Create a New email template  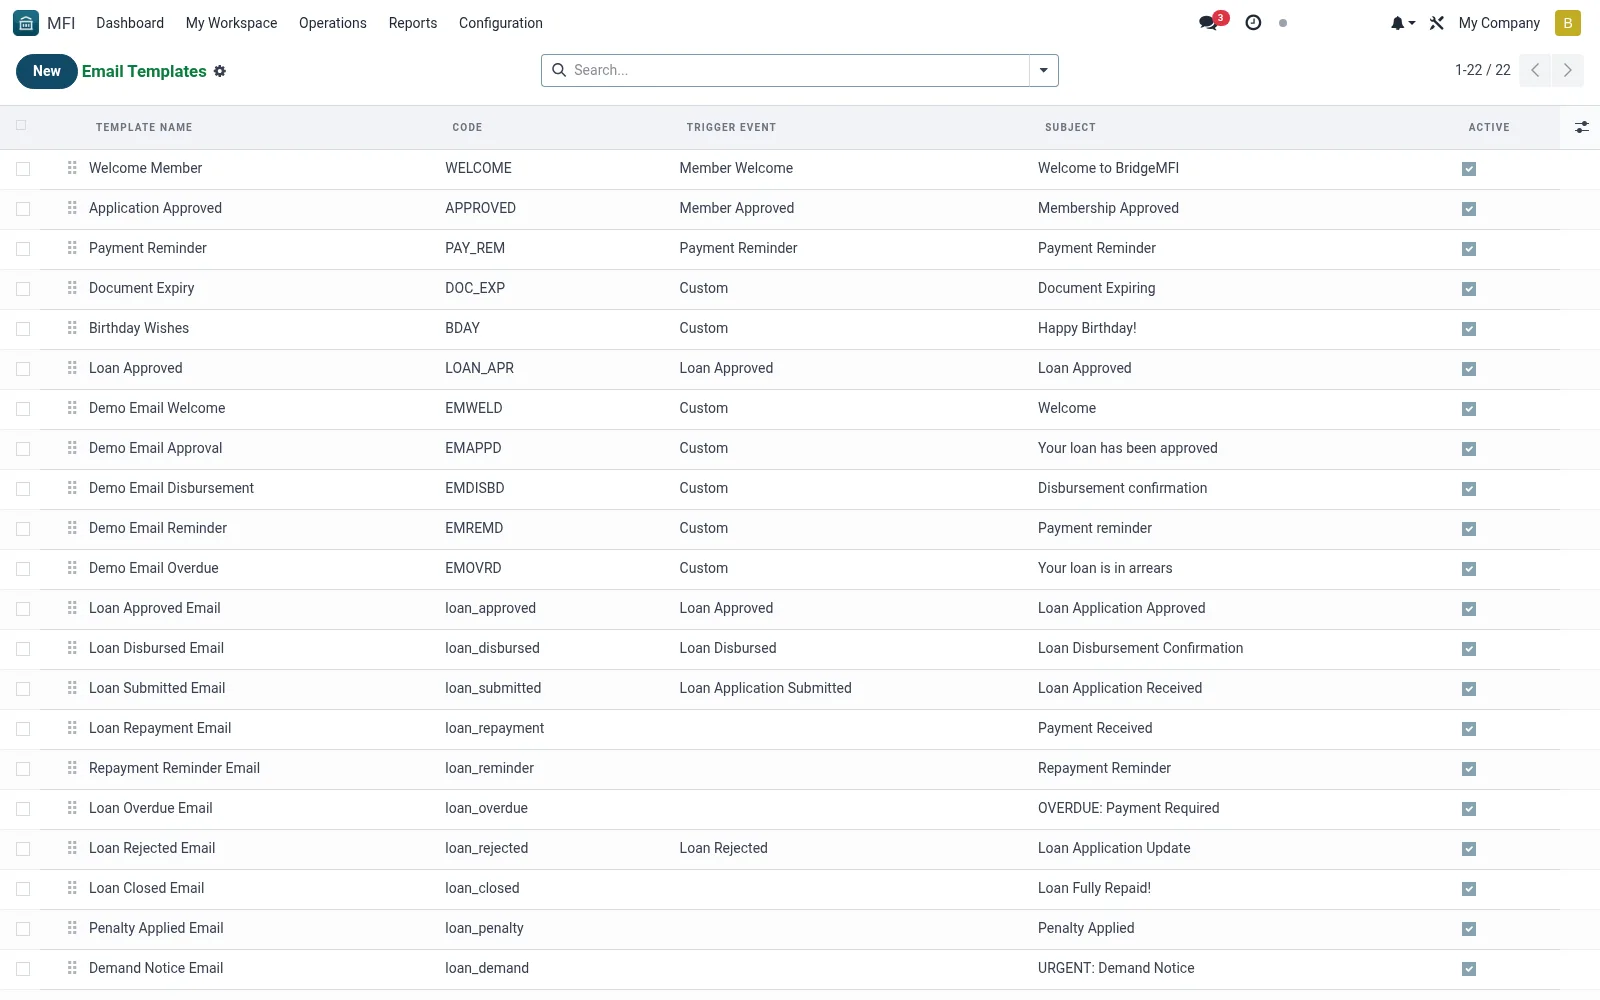(47, 71)
